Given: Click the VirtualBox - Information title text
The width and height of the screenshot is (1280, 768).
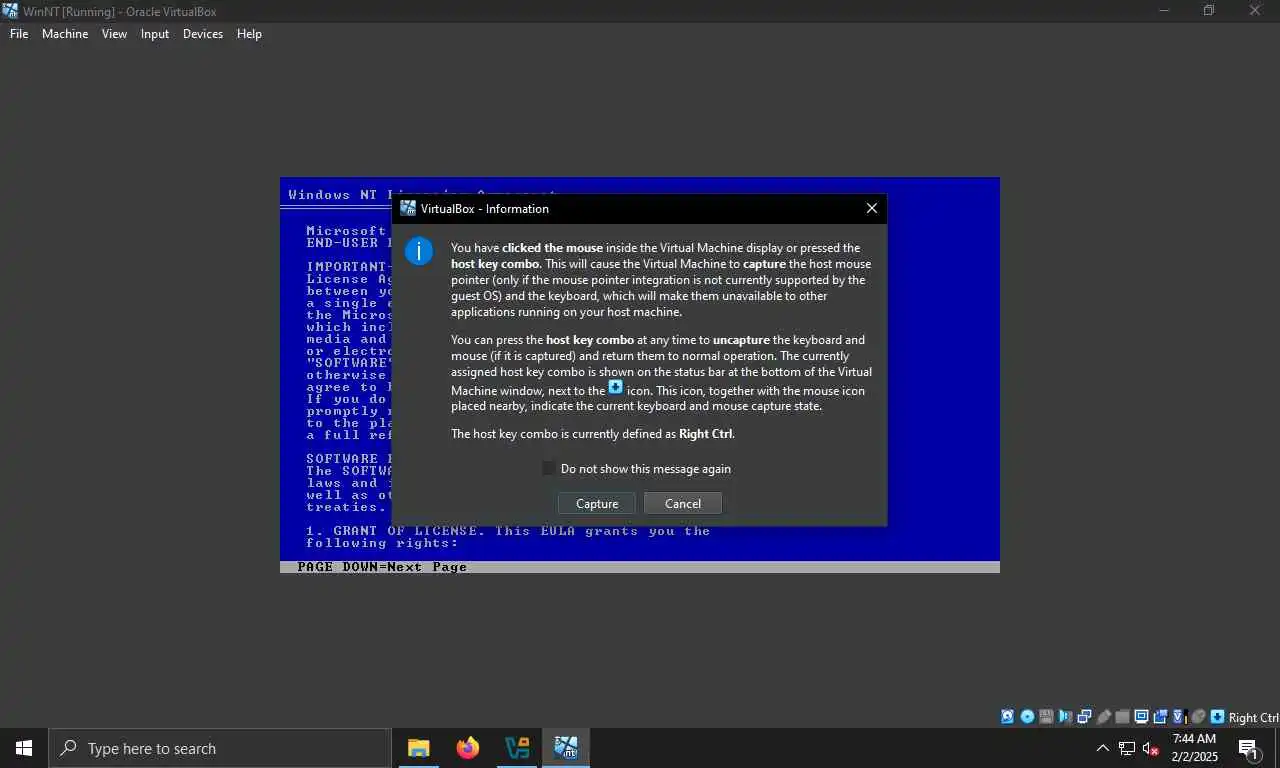Looking at the screenshot, I should pos(485,208).
